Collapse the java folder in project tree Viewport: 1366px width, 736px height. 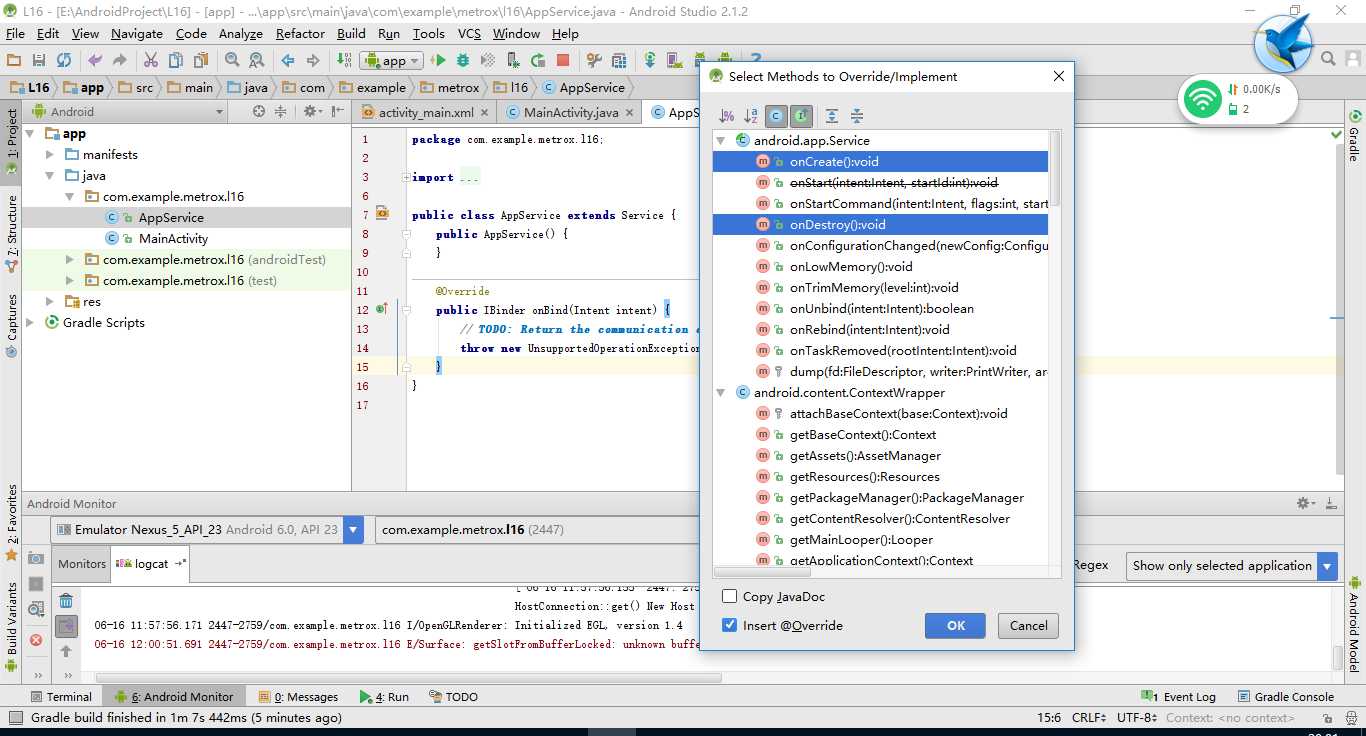point(50,176)
